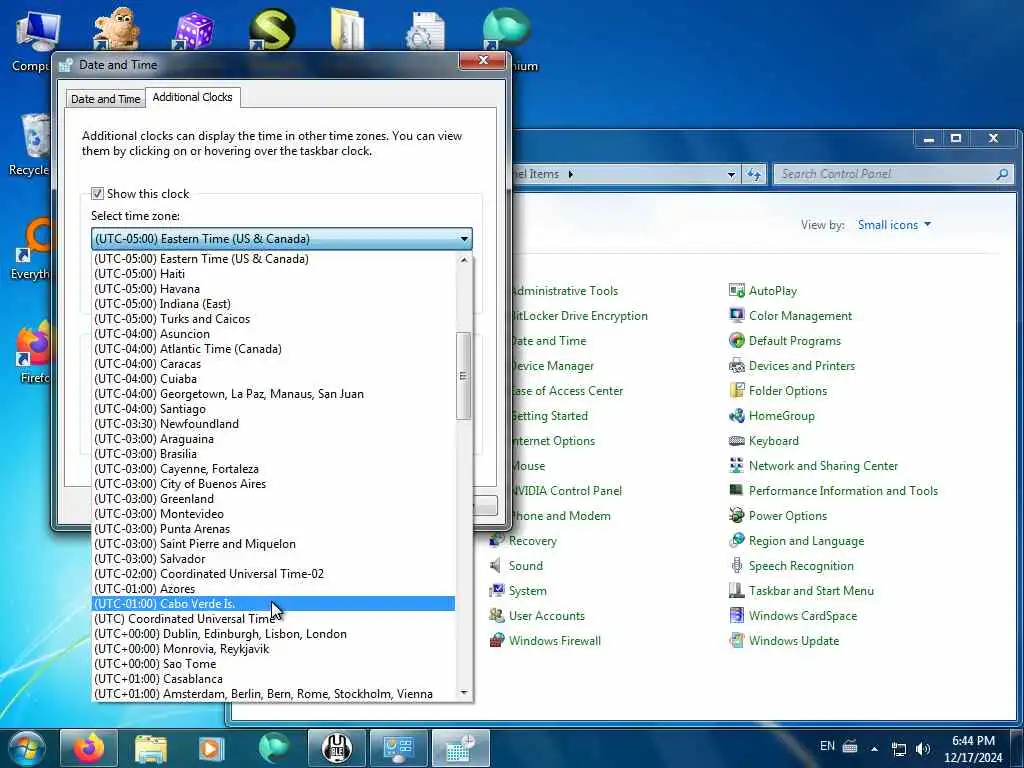Viewport: 1024px width, 768px height.
Task: Open the Internet Options link
Action: coord(553,441)
